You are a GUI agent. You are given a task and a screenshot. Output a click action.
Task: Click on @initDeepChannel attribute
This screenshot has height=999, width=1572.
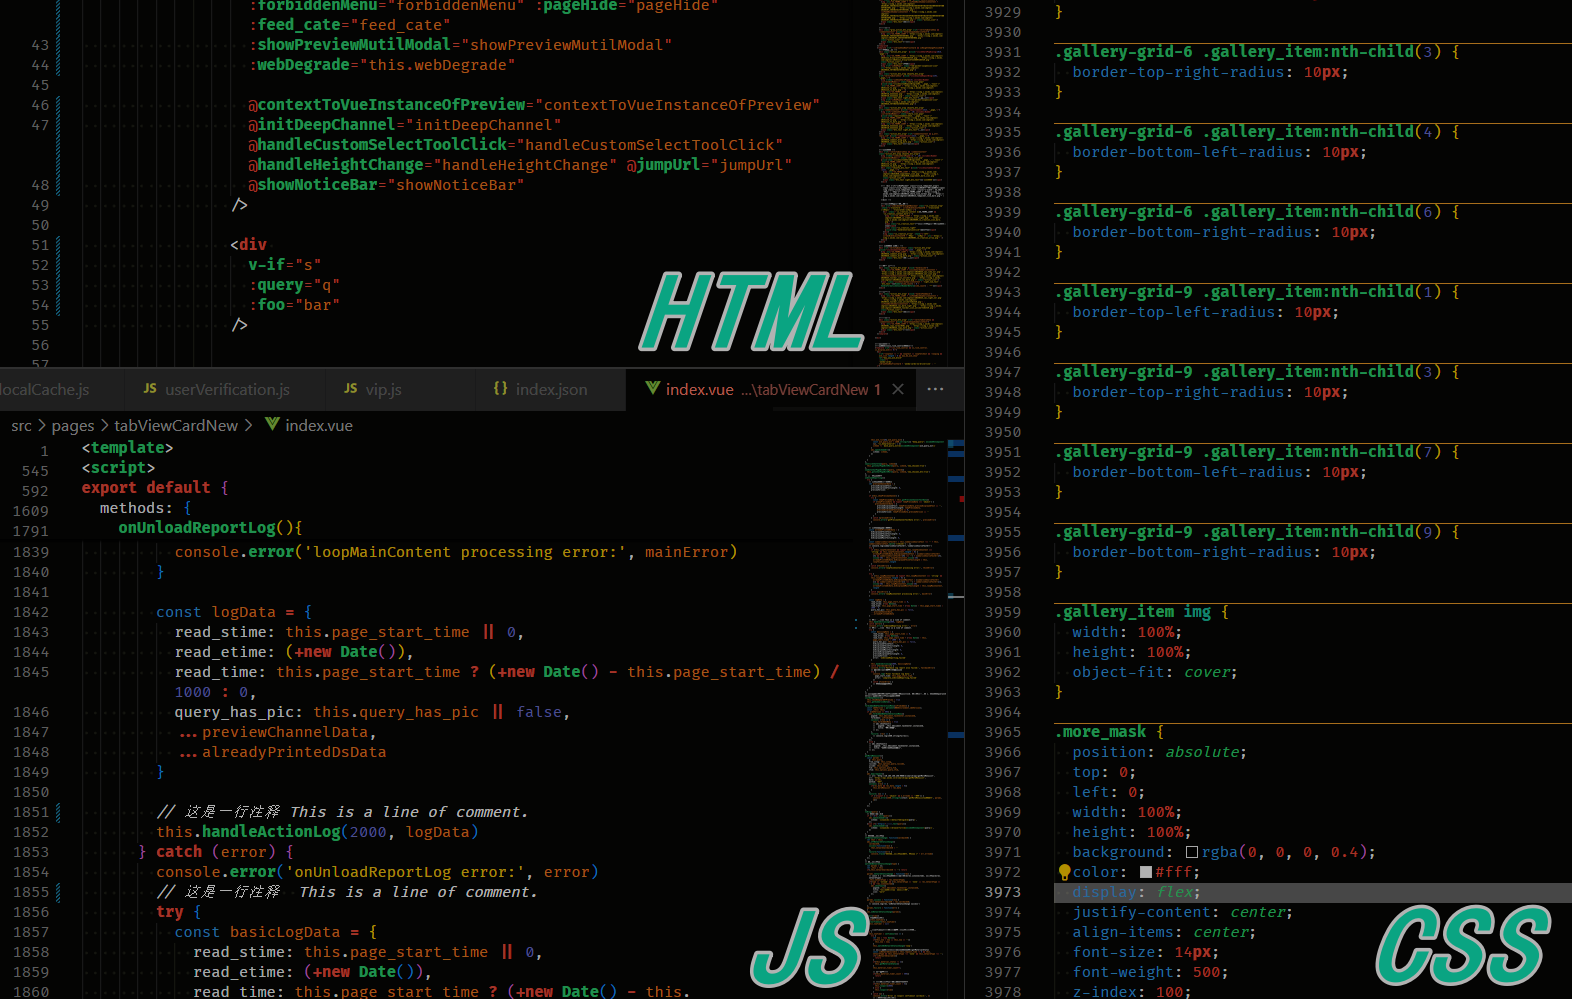(404, 125)
